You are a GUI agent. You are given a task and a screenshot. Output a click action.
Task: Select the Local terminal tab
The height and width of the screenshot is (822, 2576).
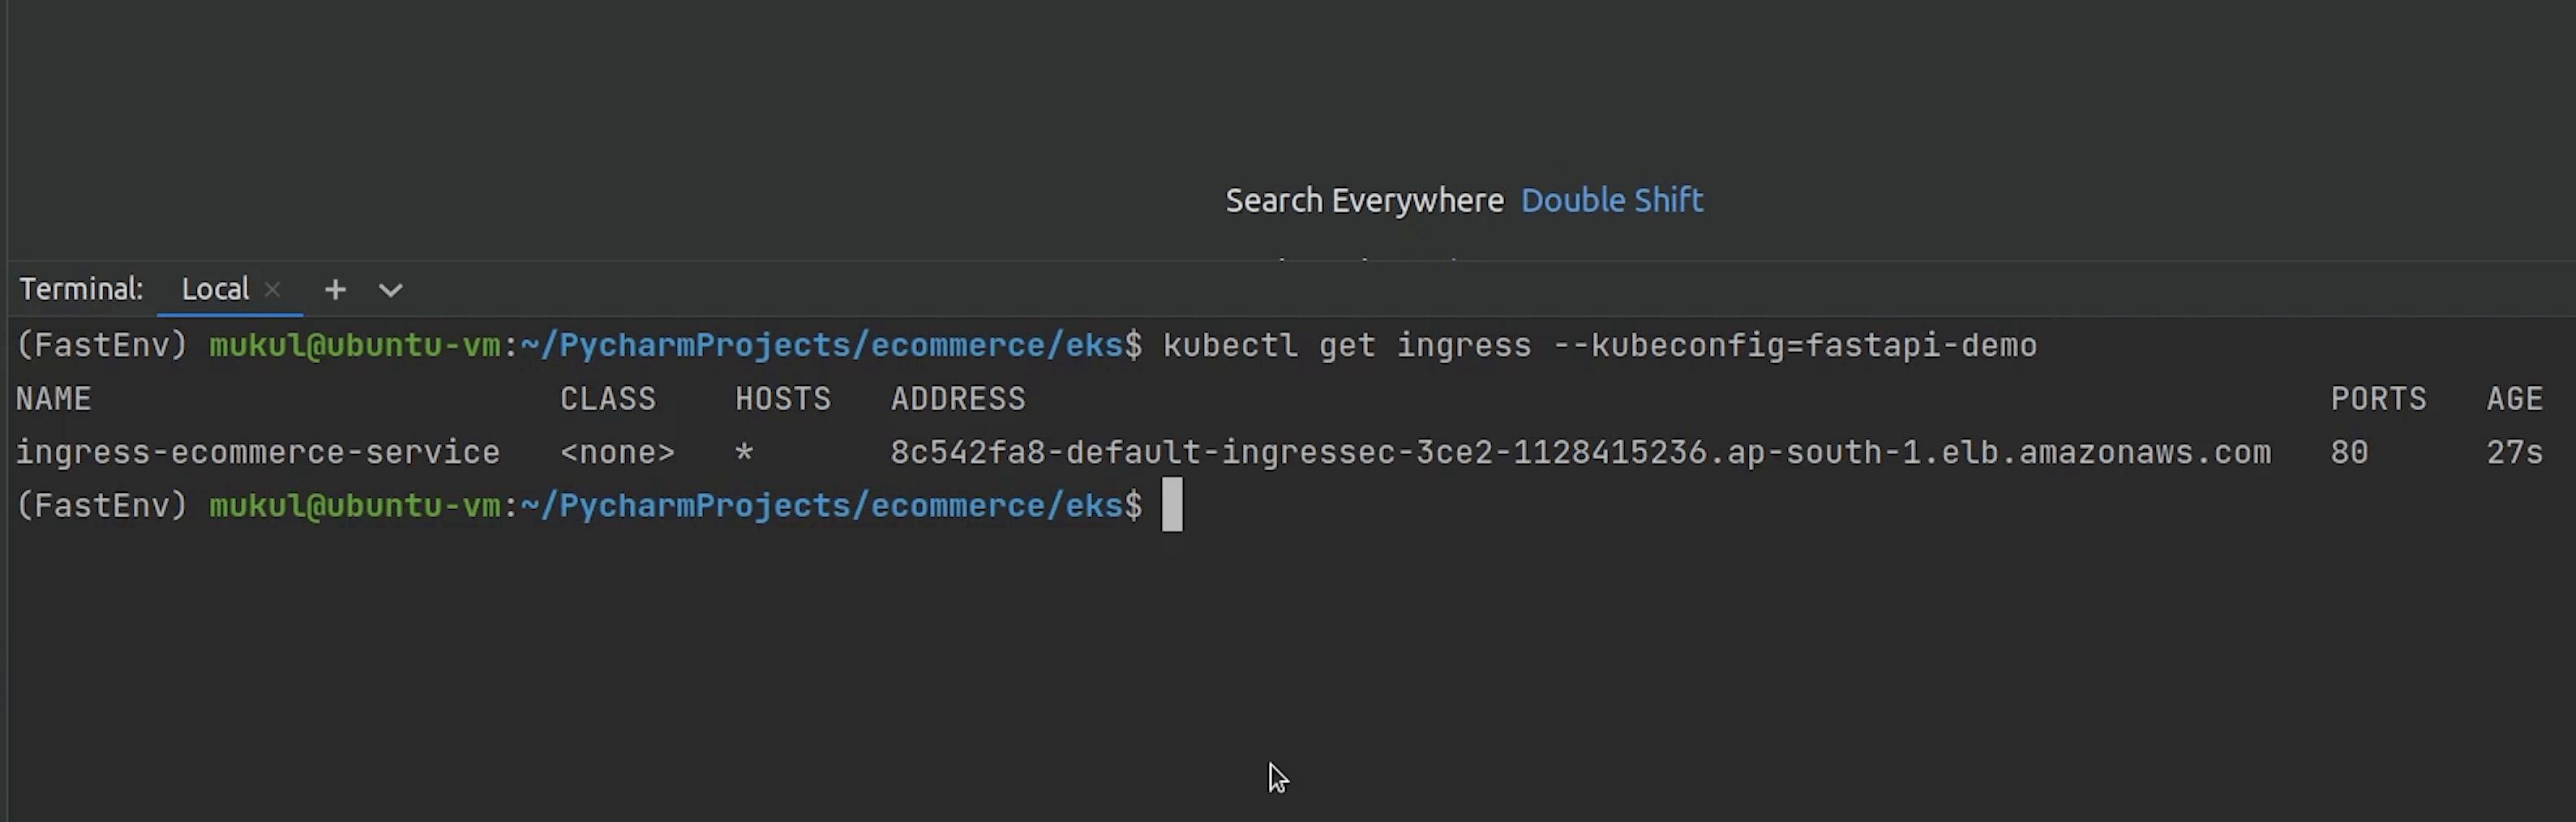214,290
